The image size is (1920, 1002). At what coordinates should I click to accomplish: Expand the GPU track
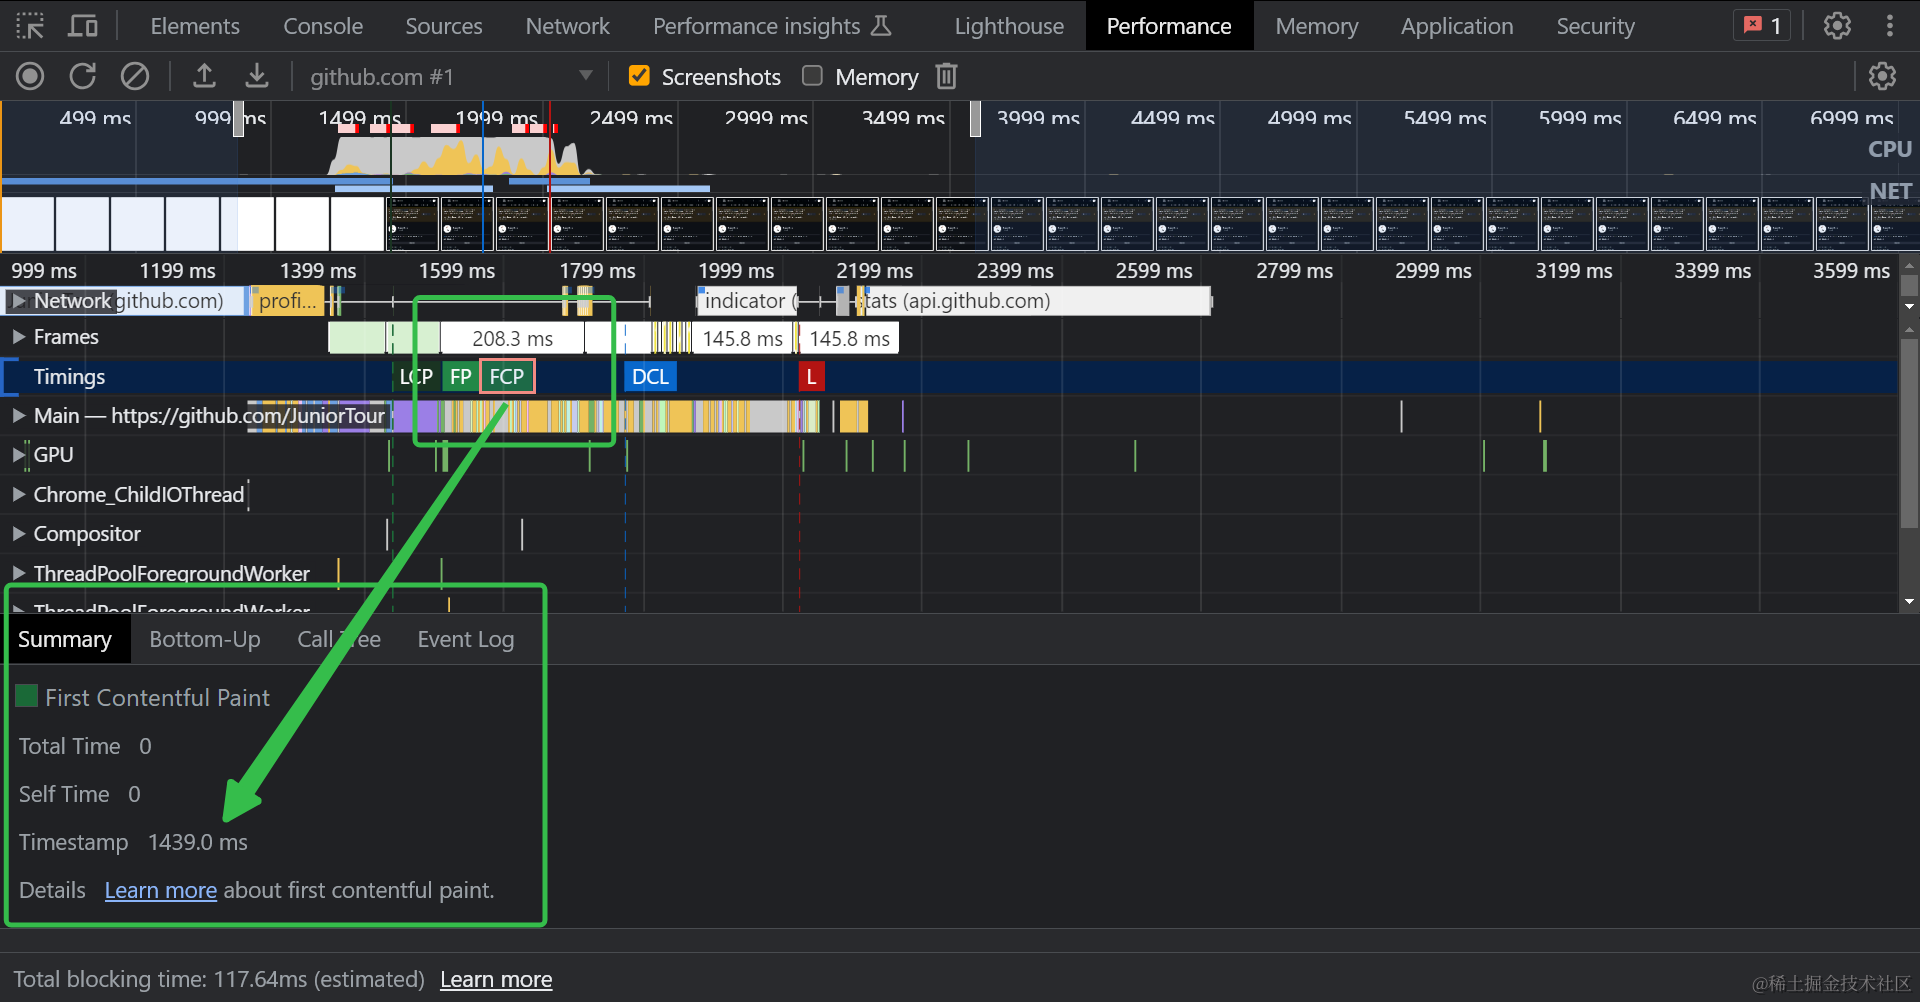coord(18,455)
